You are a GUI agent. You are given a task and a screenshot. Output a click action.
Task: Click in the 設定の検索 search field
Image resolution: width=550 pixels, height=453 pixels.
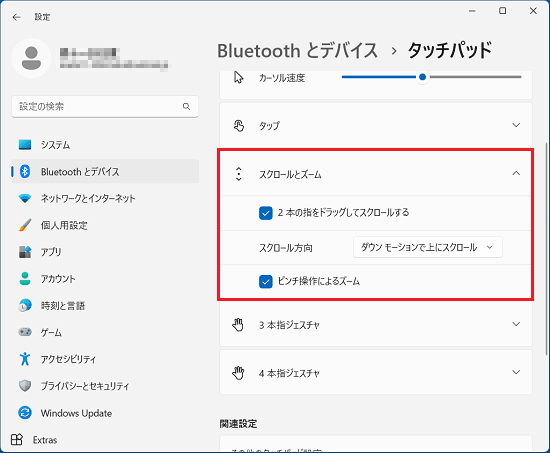pyautogui.click(x=105, y=106)
